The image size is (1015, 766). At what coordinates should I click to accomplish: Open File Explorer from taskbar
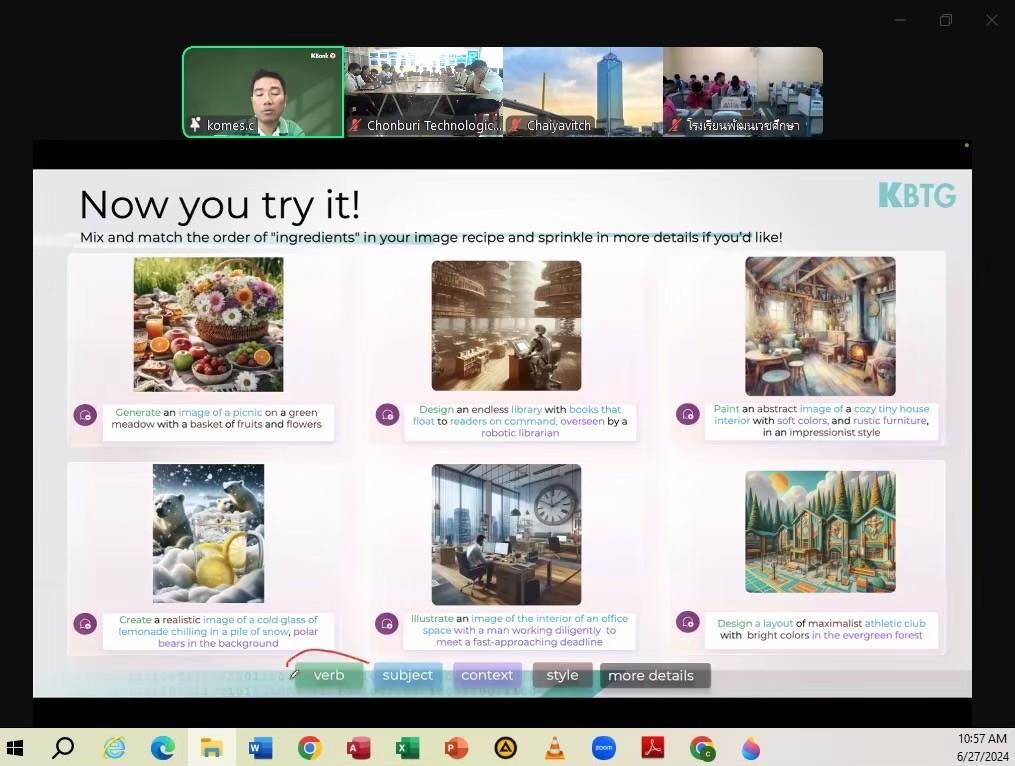[x=211, y=748]
